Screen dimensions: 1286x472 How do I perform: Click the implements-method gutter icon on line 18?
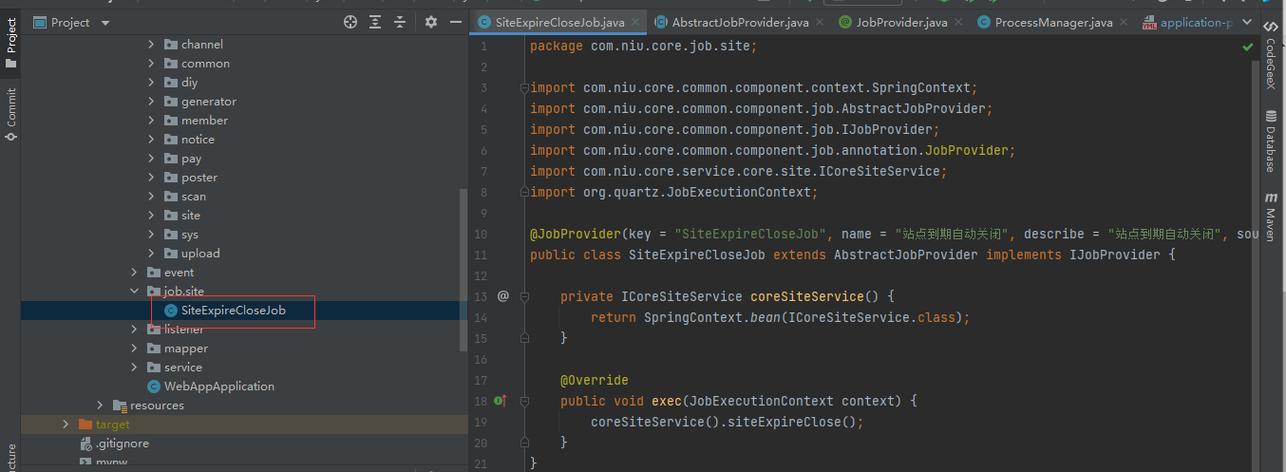[x=500, y=401]
